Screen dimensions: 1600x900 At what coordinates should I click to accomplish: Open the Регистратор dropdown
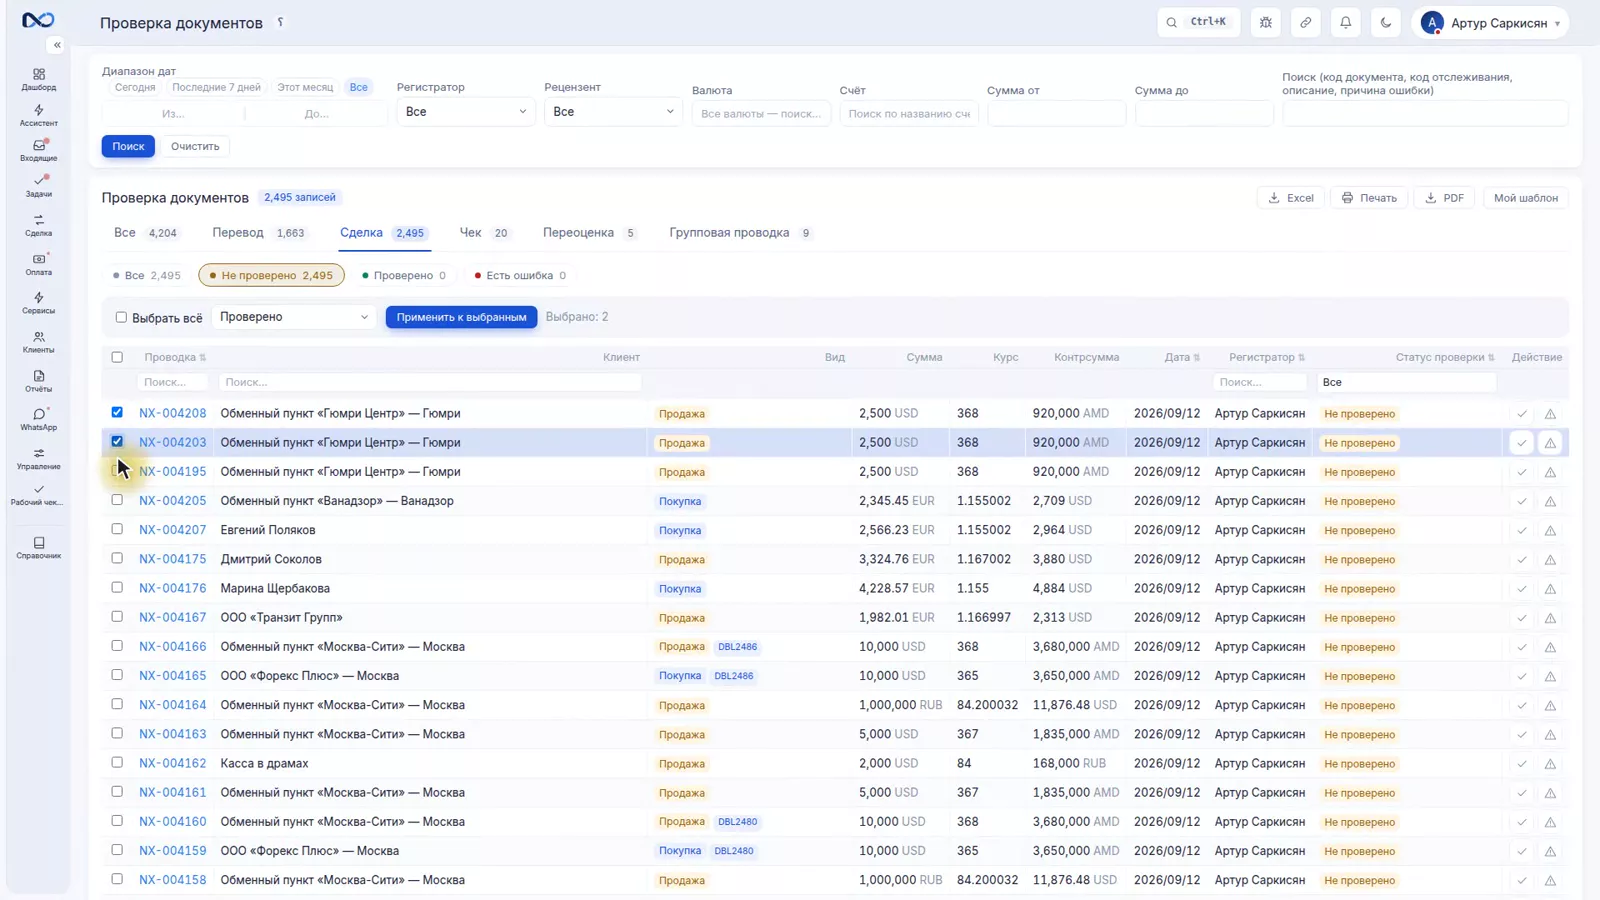[465, 112]
